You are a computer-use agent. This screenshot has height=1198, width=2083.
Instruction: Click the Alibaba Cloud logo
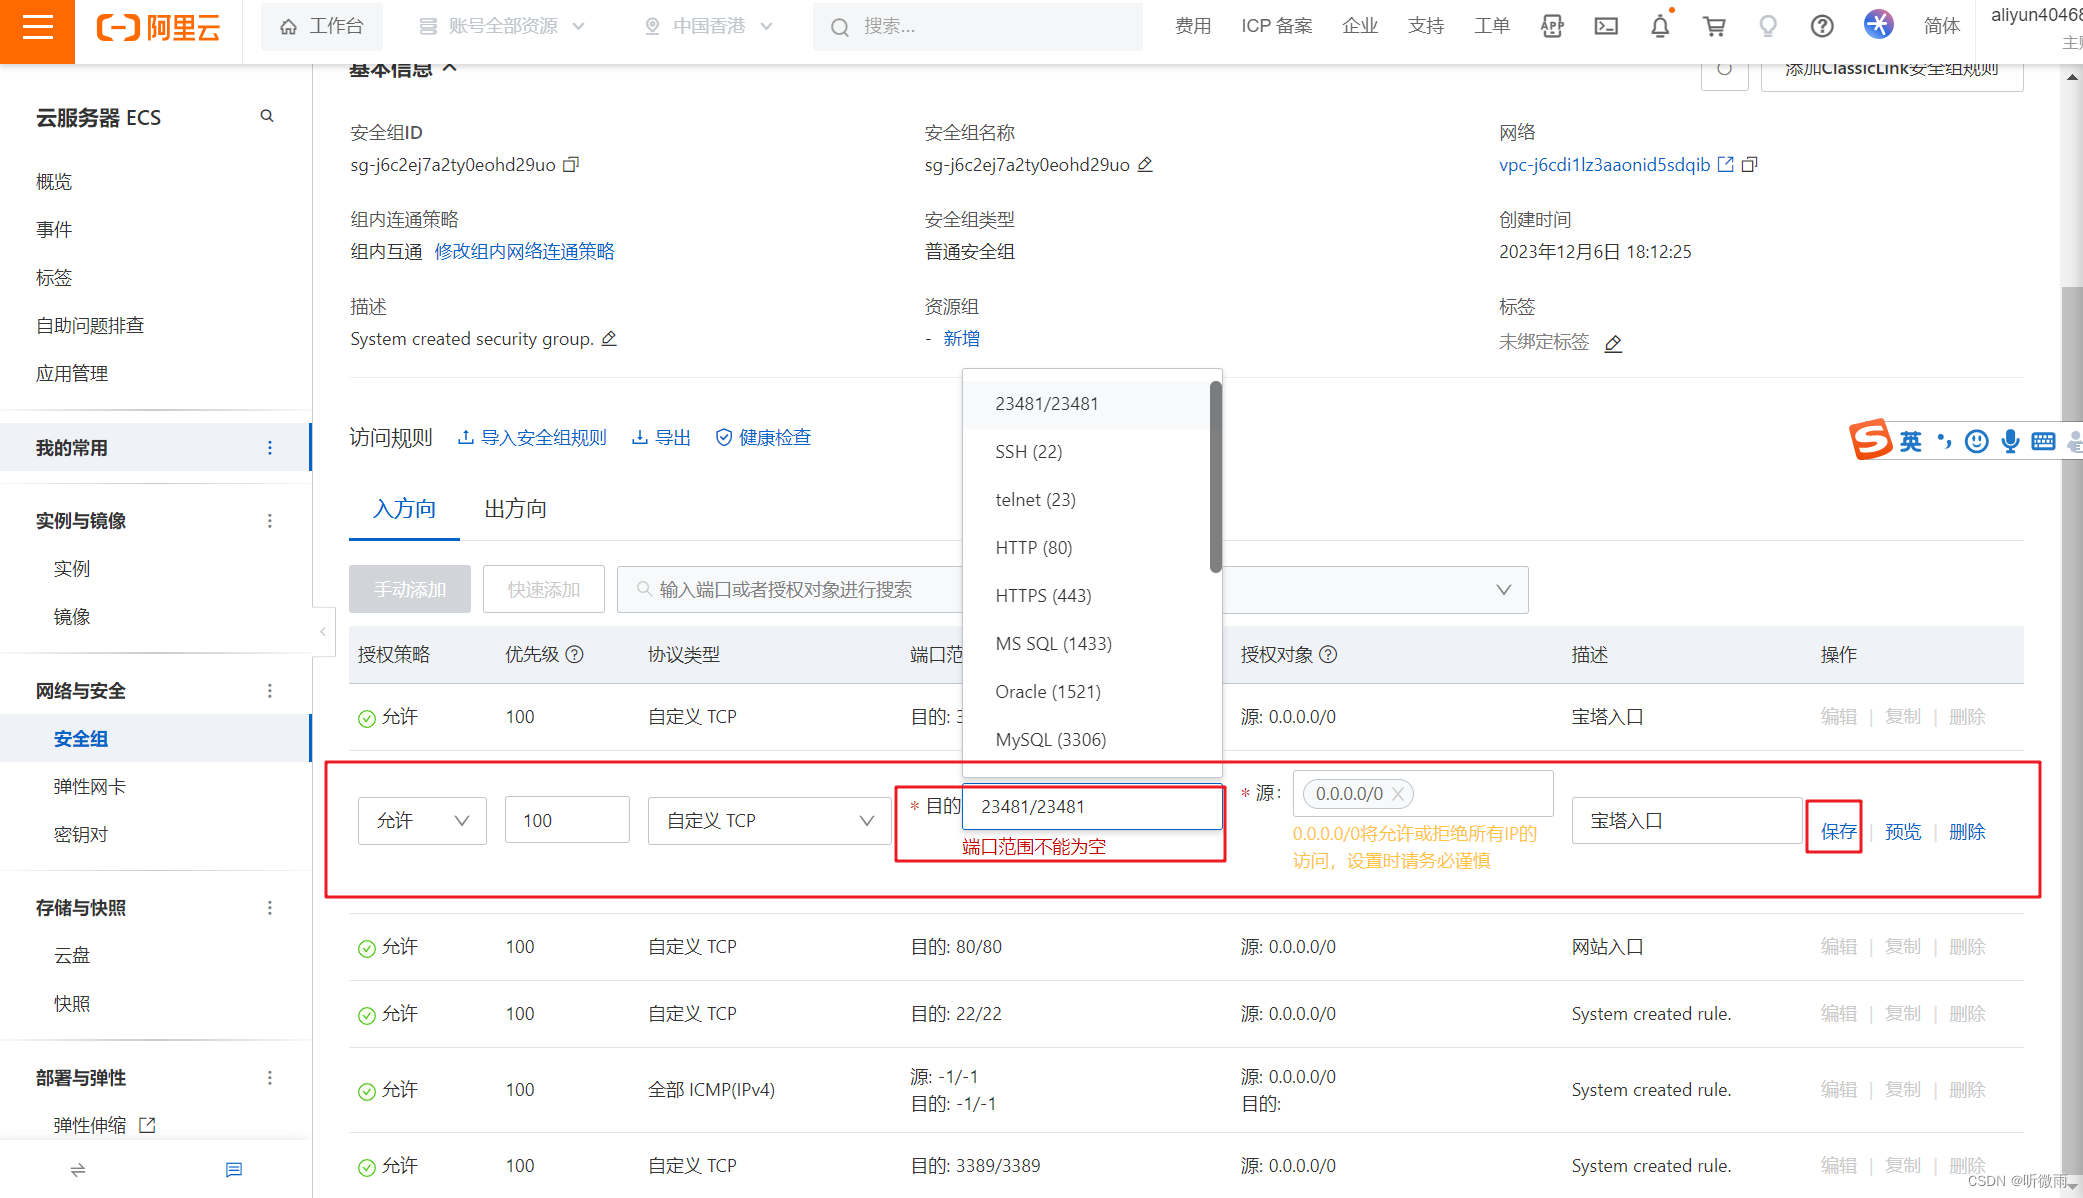[158, 27]
